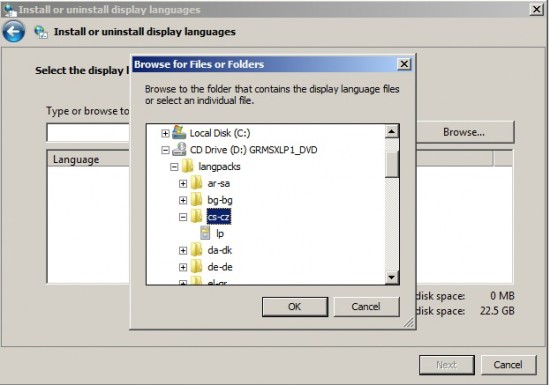This screenshot has height=385, width=550.
Task: Click the bg-bg folder icon
Action: 197,200
